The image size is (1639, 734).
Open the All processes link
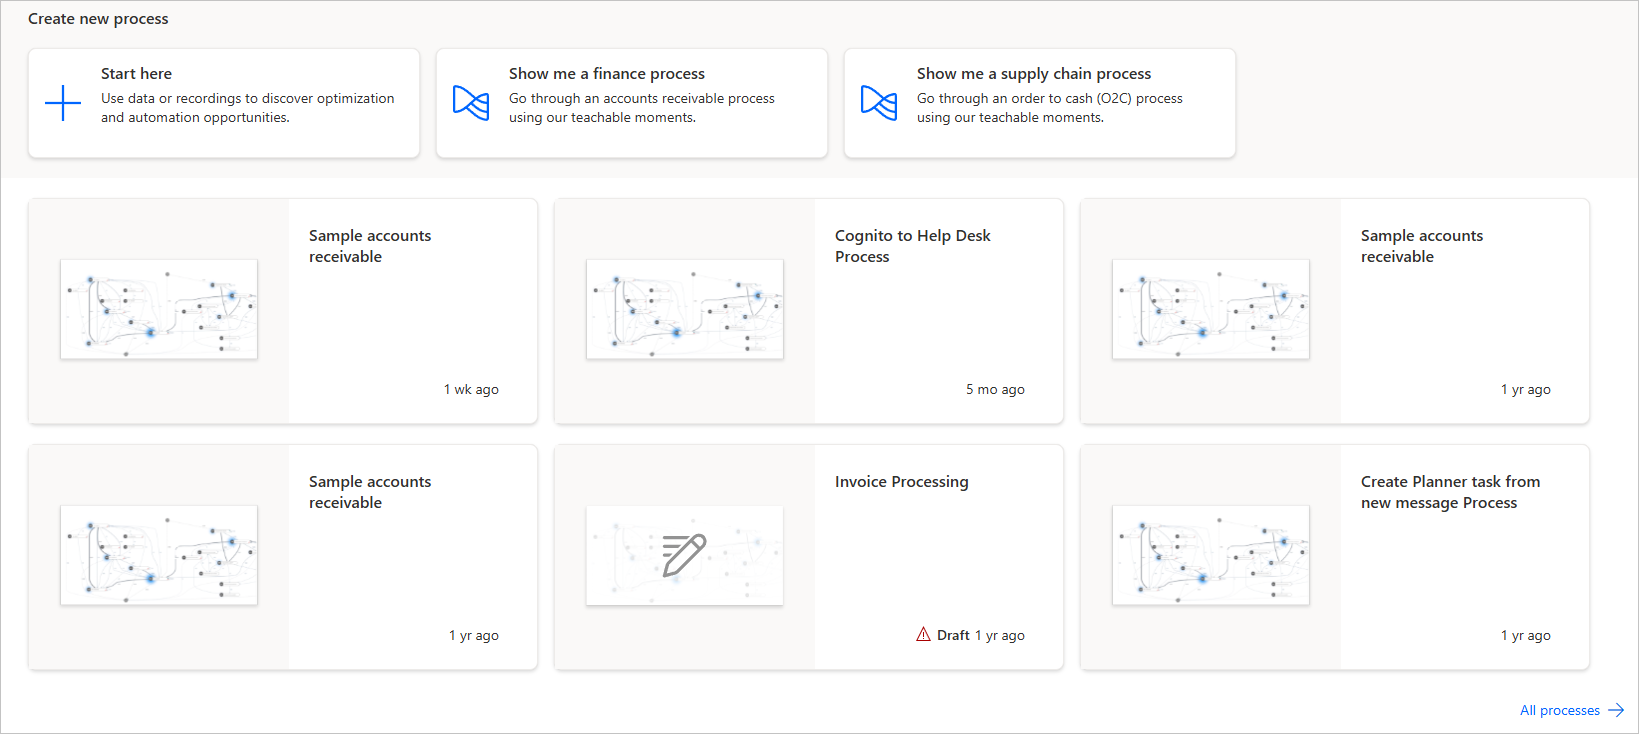click(x=1559, y=710)
